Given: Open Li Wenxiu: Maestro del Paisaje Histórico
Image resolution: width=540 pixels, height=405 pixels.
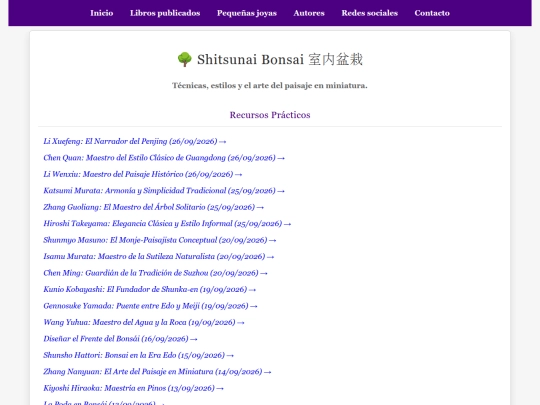Looking at the screenshot, I should click(x=143, y=174).
